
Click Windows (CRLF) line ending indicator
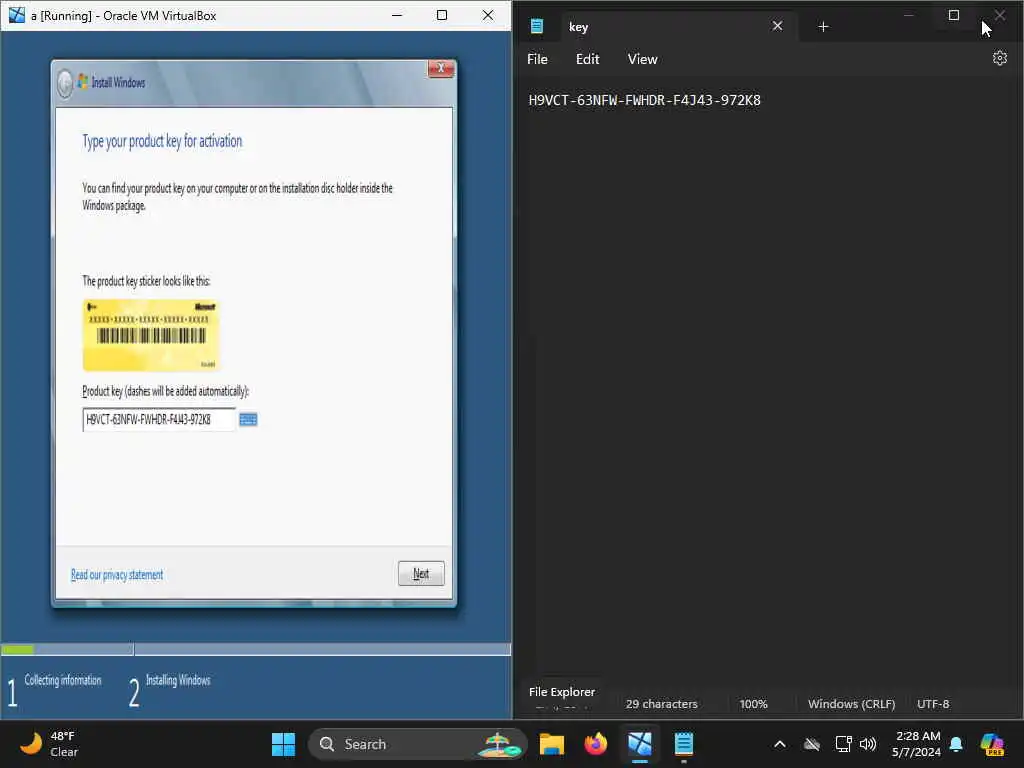pos(852,704)
